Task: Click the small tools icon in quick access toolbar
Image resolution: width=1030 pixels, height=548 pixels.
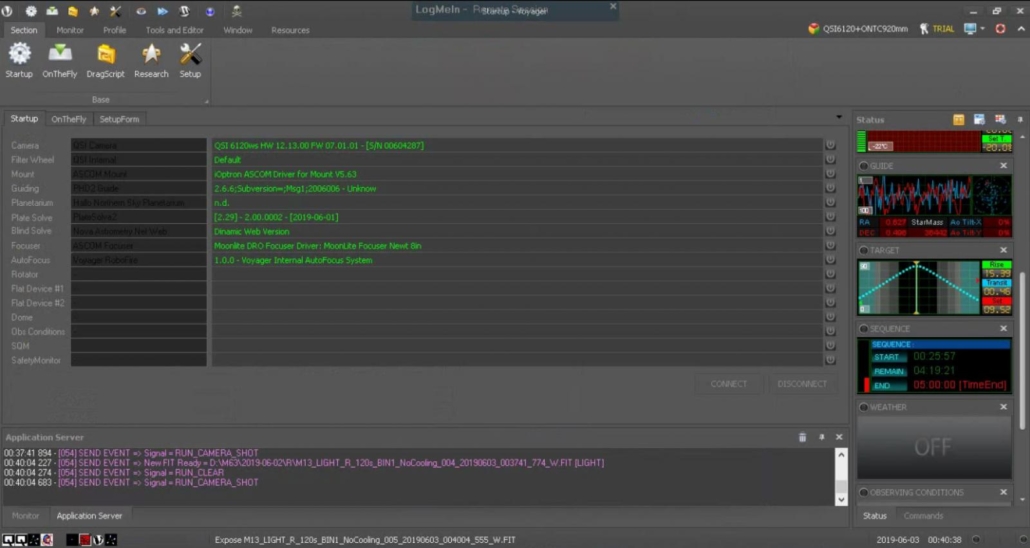Action: click(116, 11)
